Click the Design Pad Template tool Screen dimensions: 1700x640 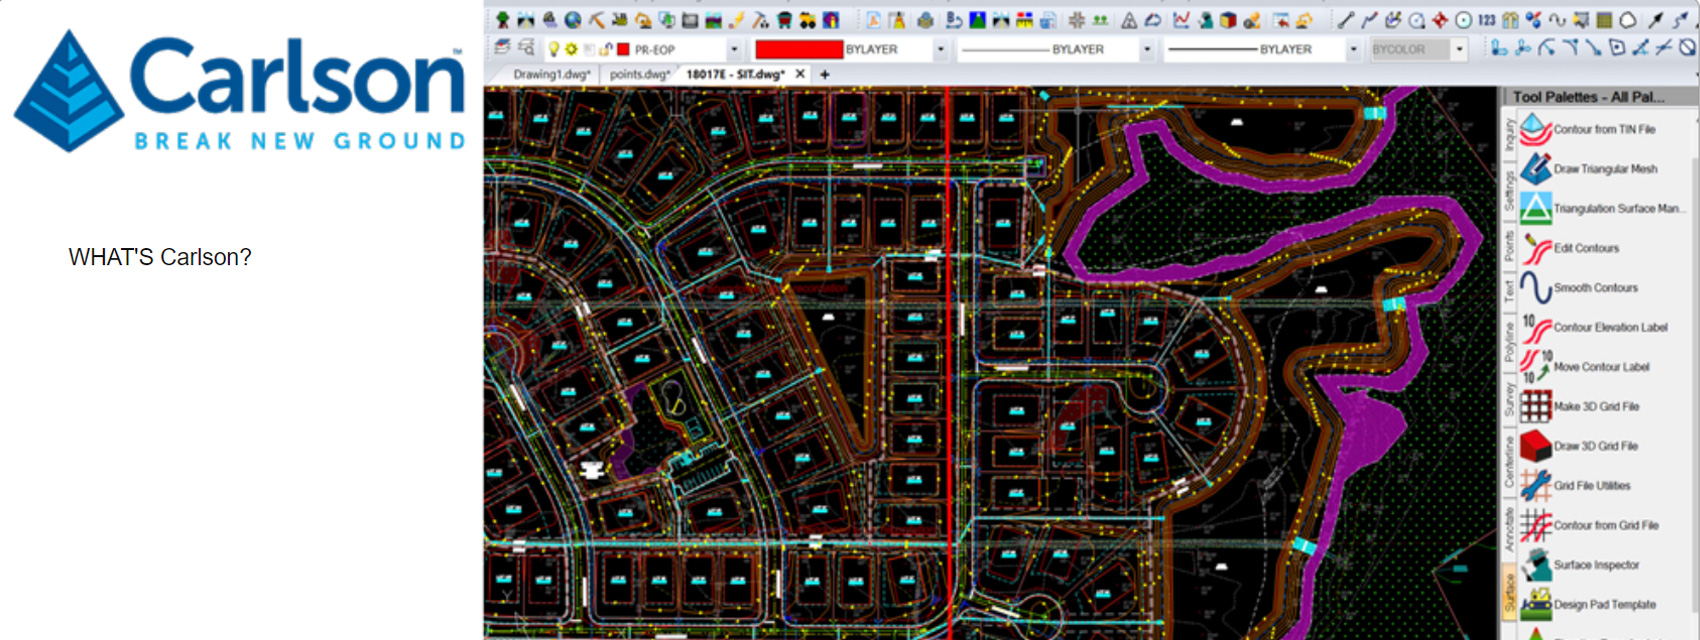(x=1604, y=605)
